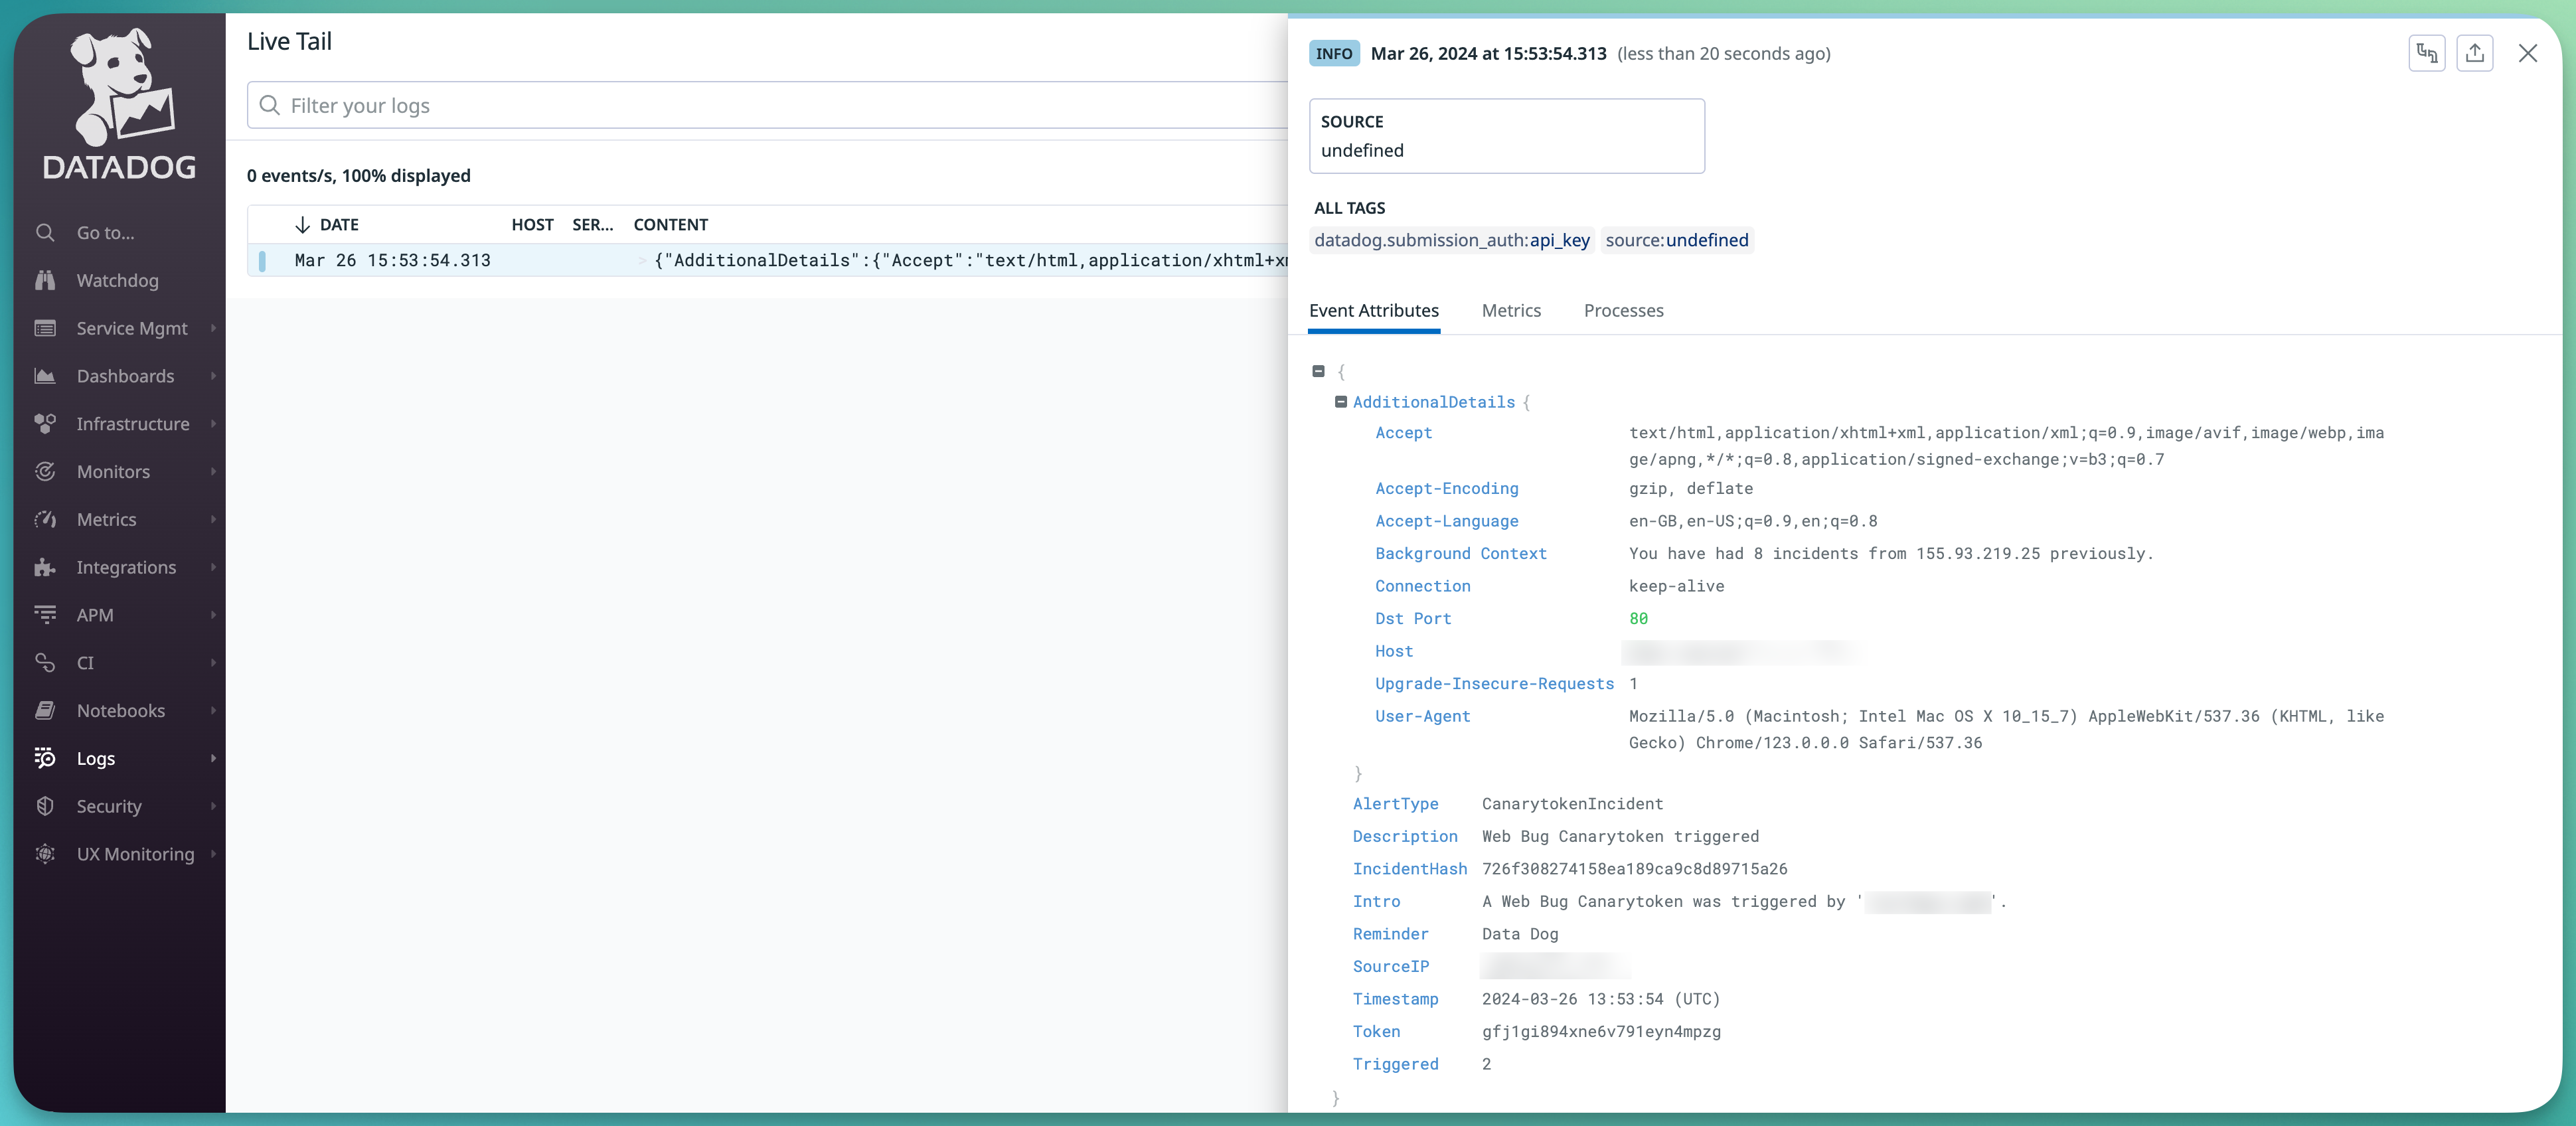Click the Monitors icon

point(45,471)
